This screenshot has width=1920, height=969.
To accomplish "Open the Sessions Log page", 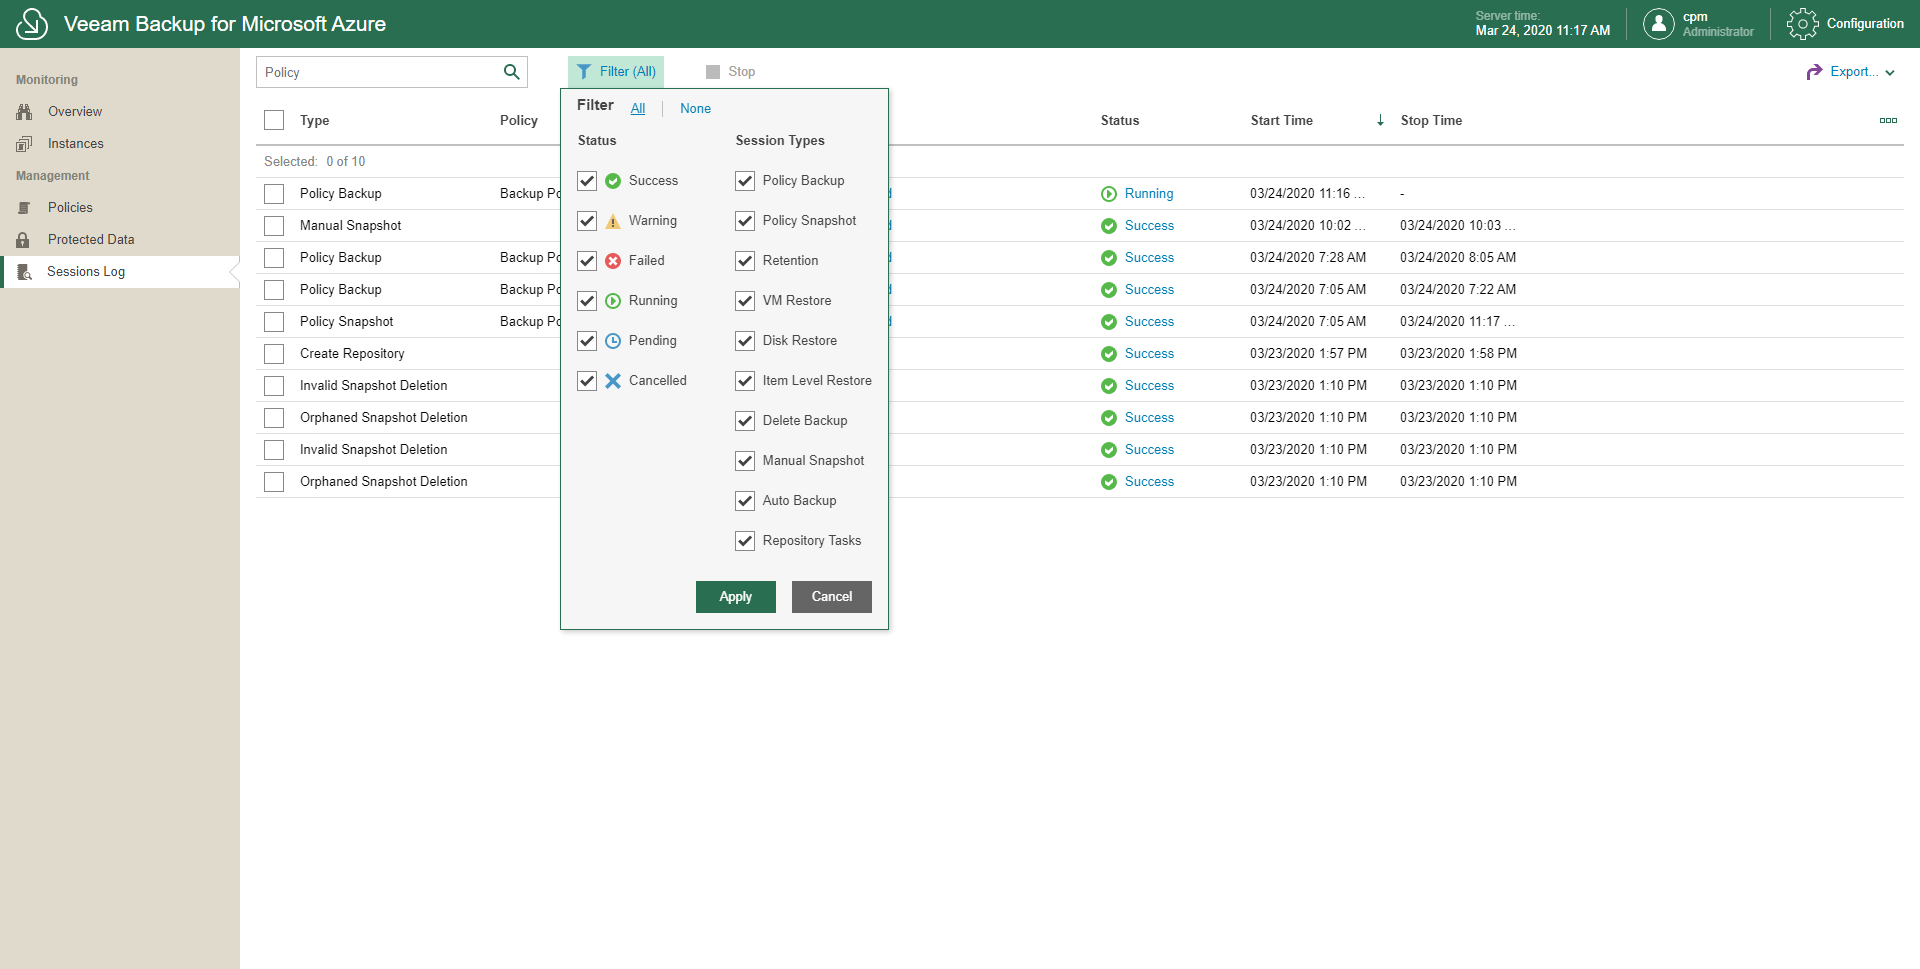I will click(86, 272).
